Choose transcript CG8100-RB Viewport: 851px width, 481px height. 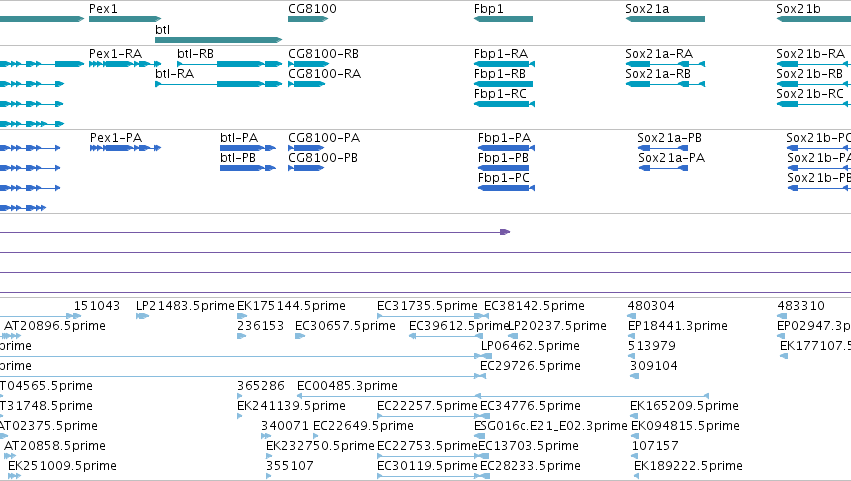[323, 54]
